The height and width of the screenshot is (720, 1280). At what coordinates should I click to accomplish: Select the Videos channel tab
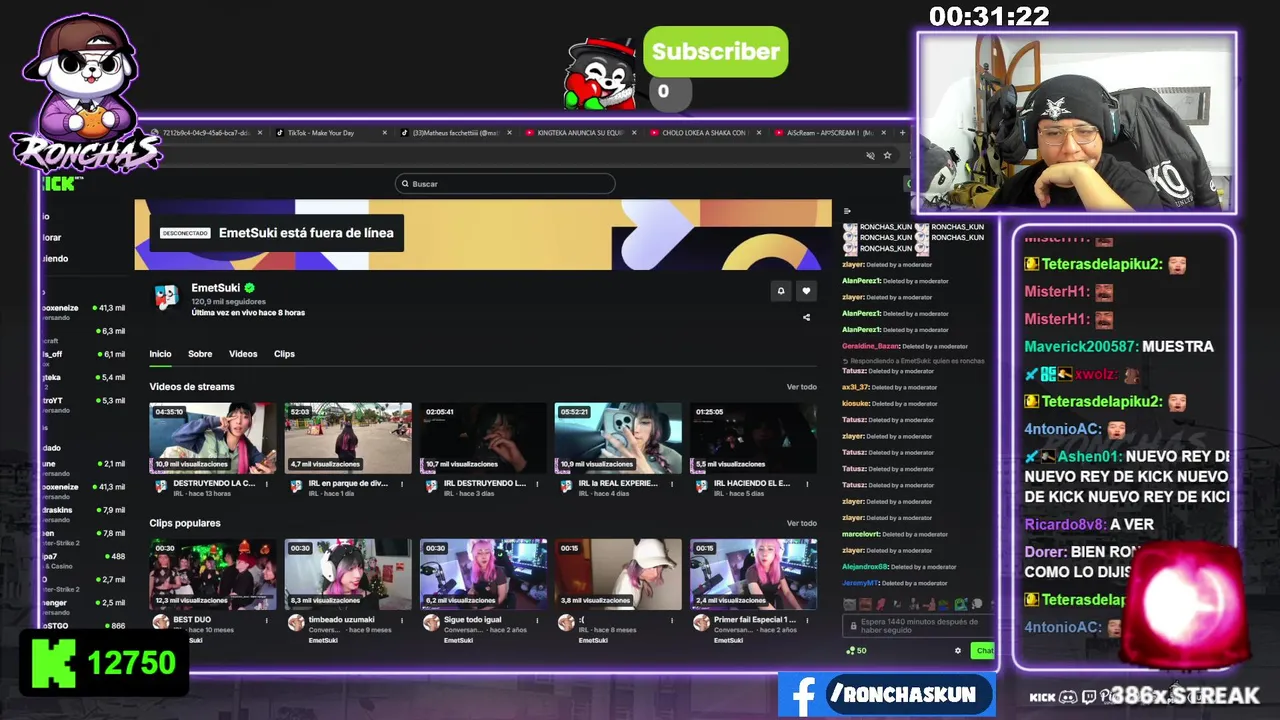click(243, 354)
